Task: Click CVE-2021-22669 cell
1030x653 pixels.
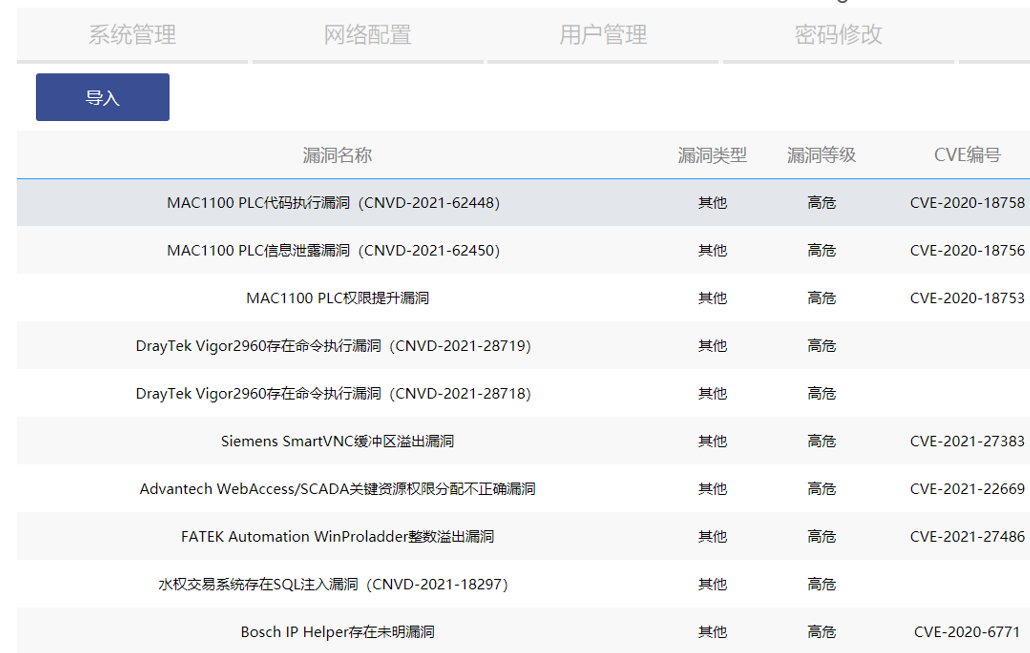Action: point(967,489)
